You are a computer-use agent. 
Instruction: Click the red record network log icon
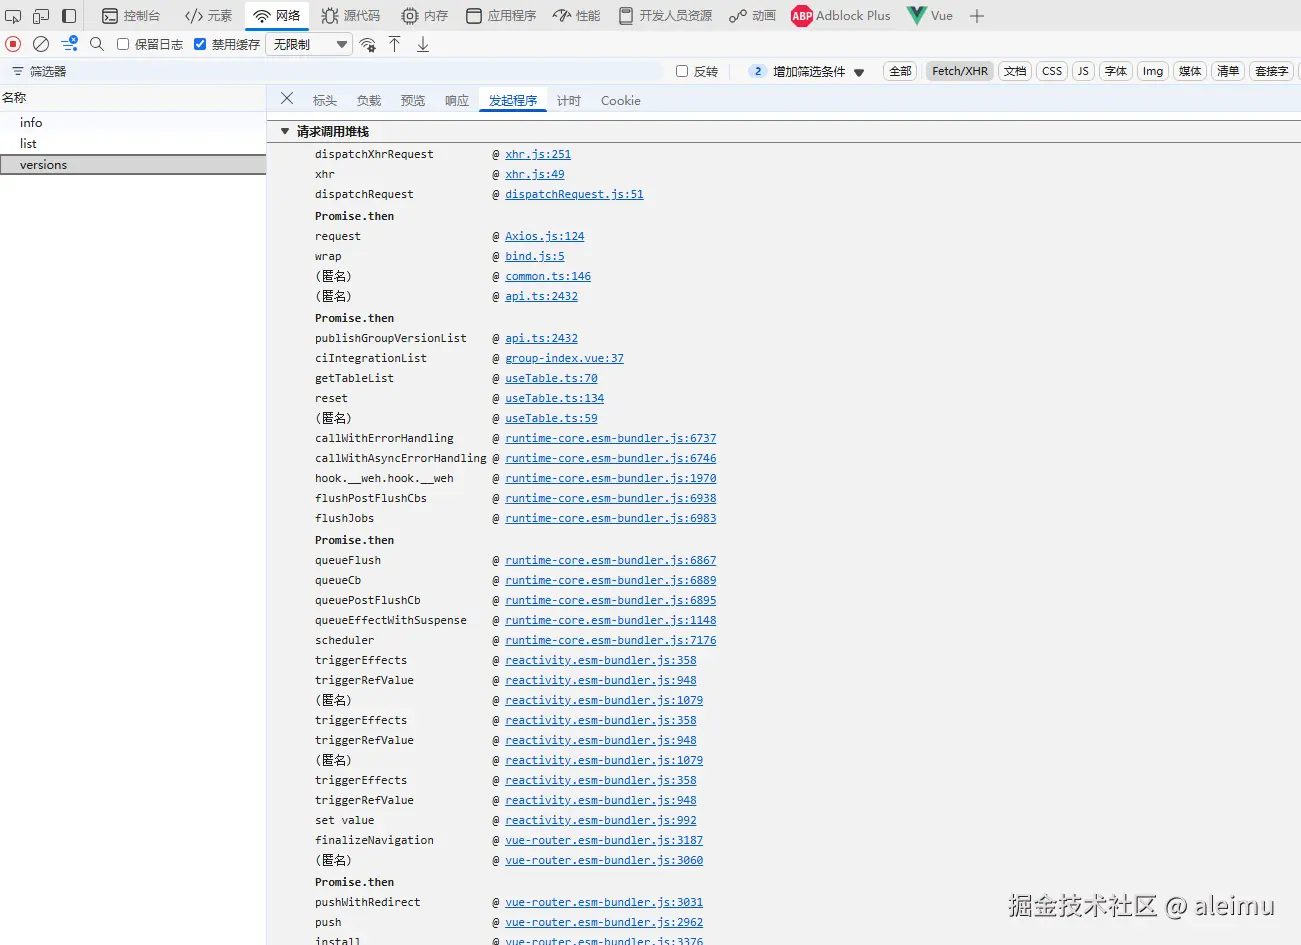[13, 44]
